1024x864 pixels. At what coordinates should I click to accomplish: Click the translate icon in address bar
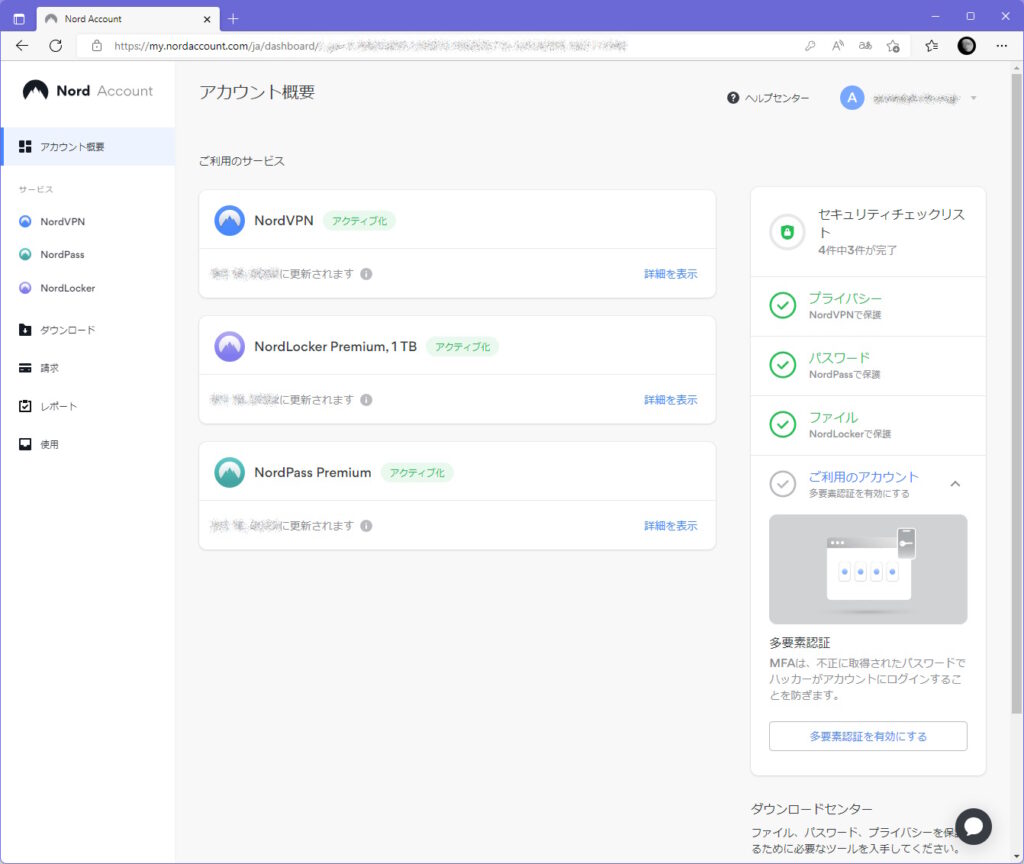(865, 46)
